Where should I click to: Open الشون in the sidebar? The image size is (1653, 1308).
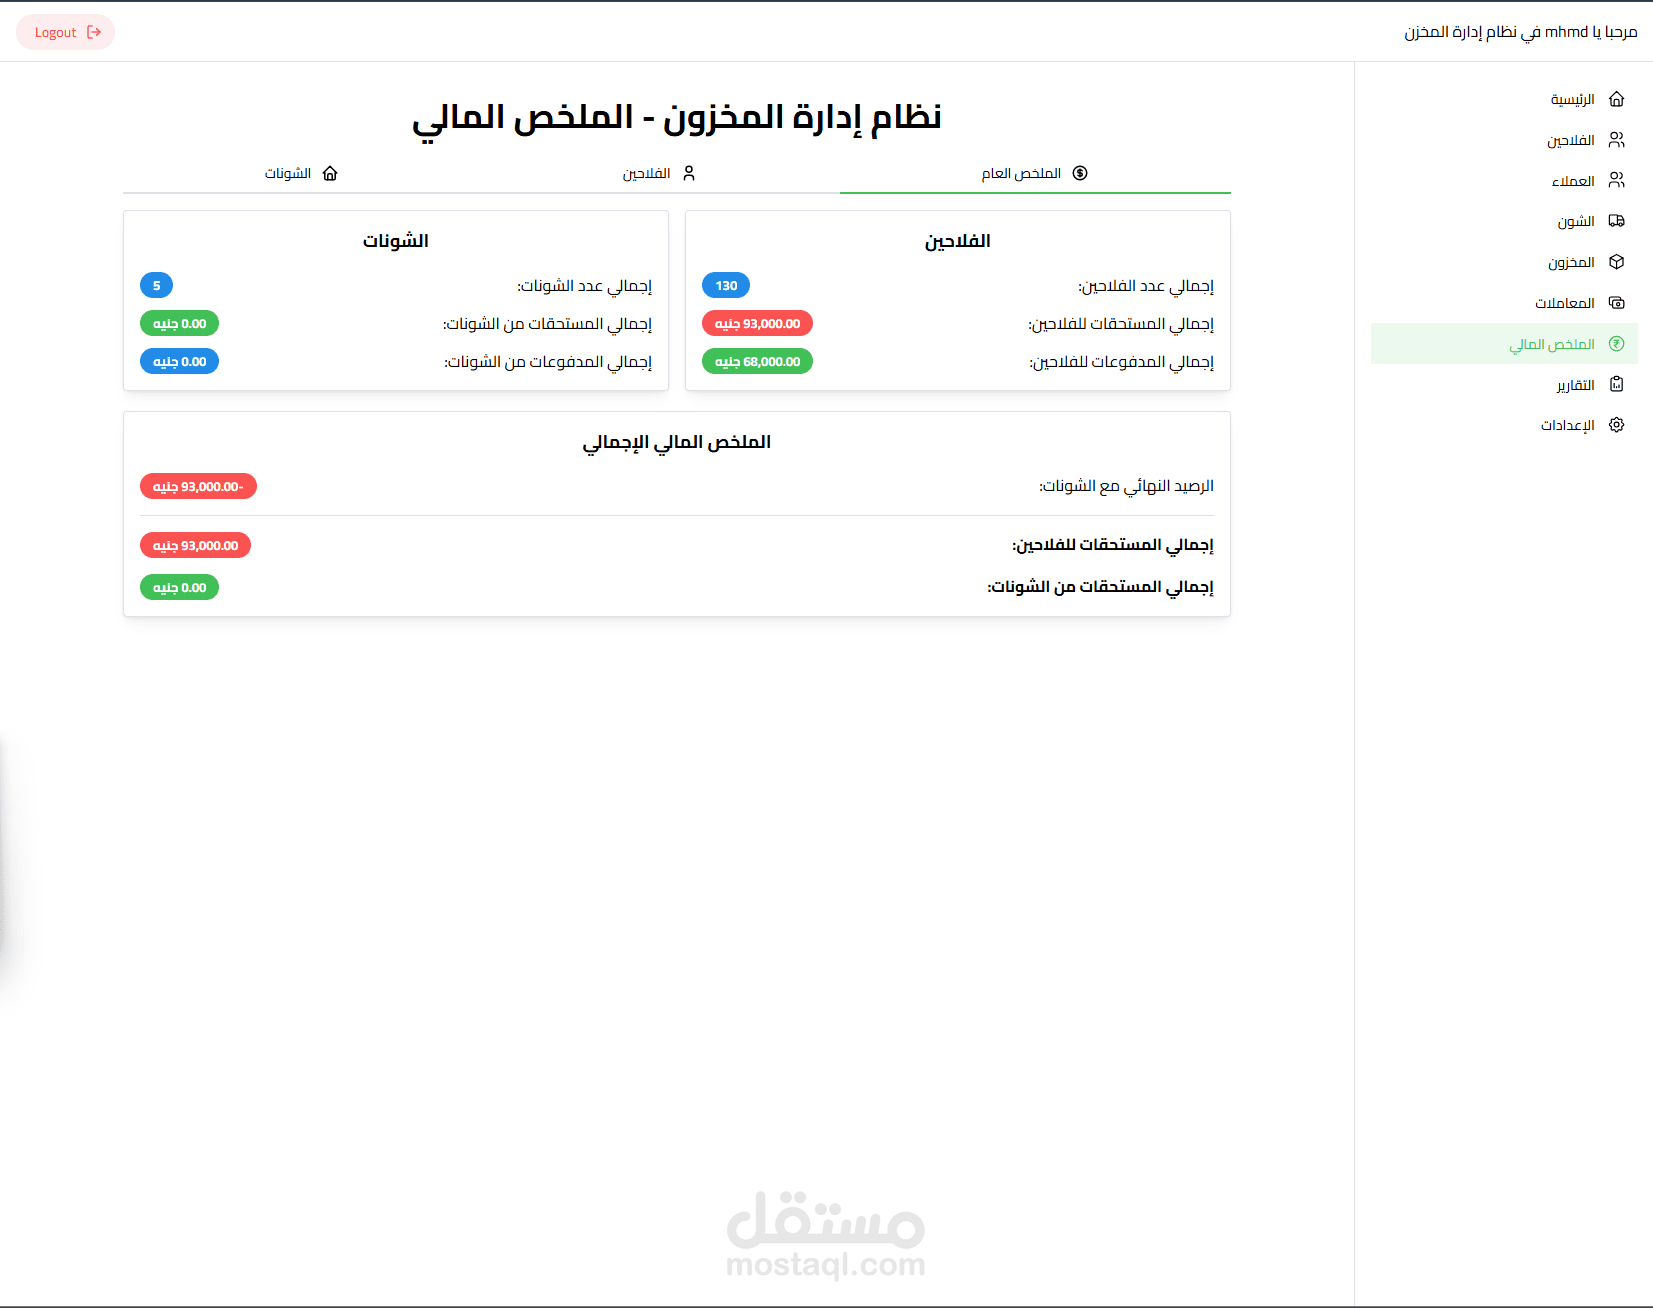click(1504, 221)
